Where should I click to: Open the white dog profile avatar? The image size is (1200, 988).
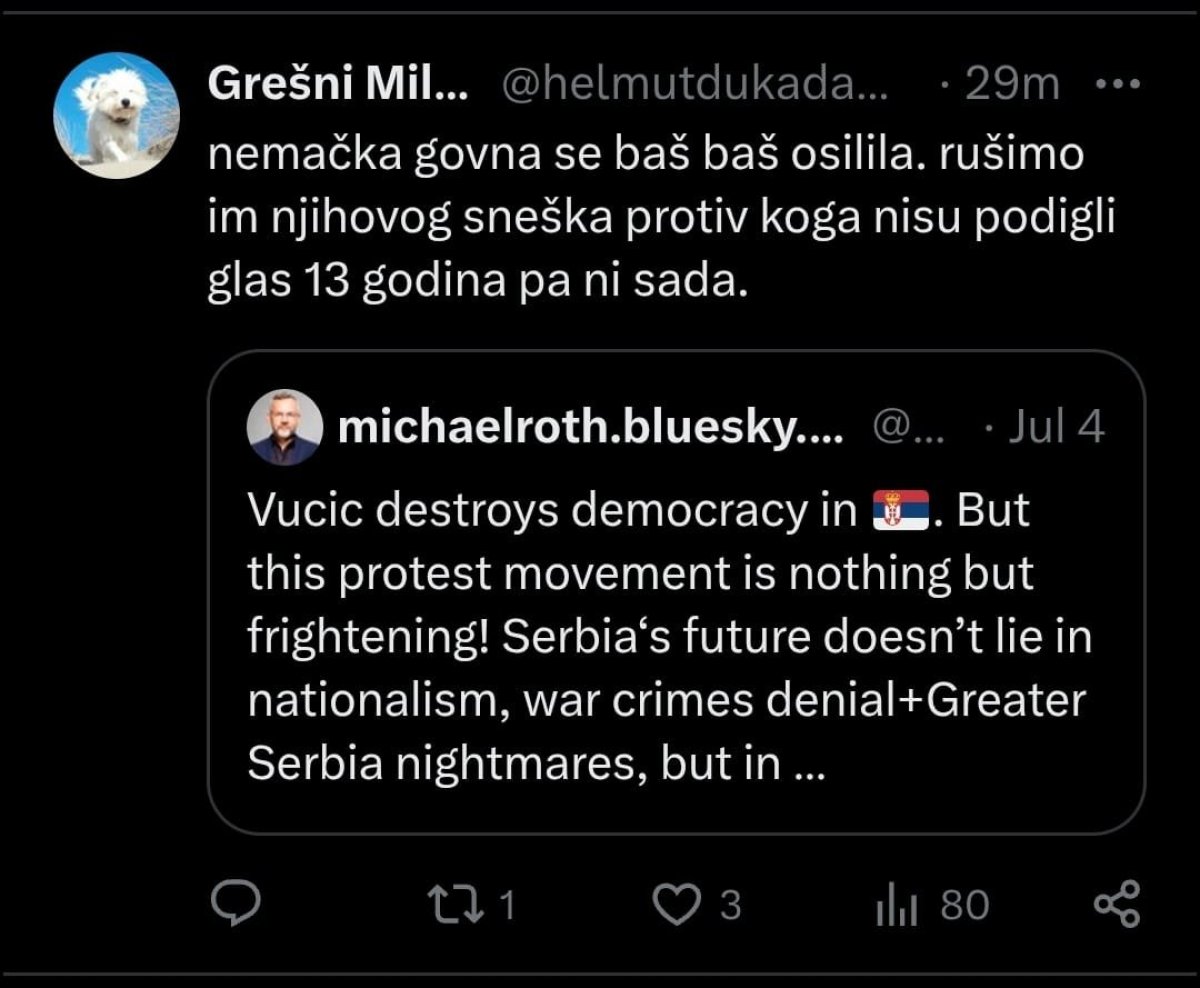[x=116, y=116]
